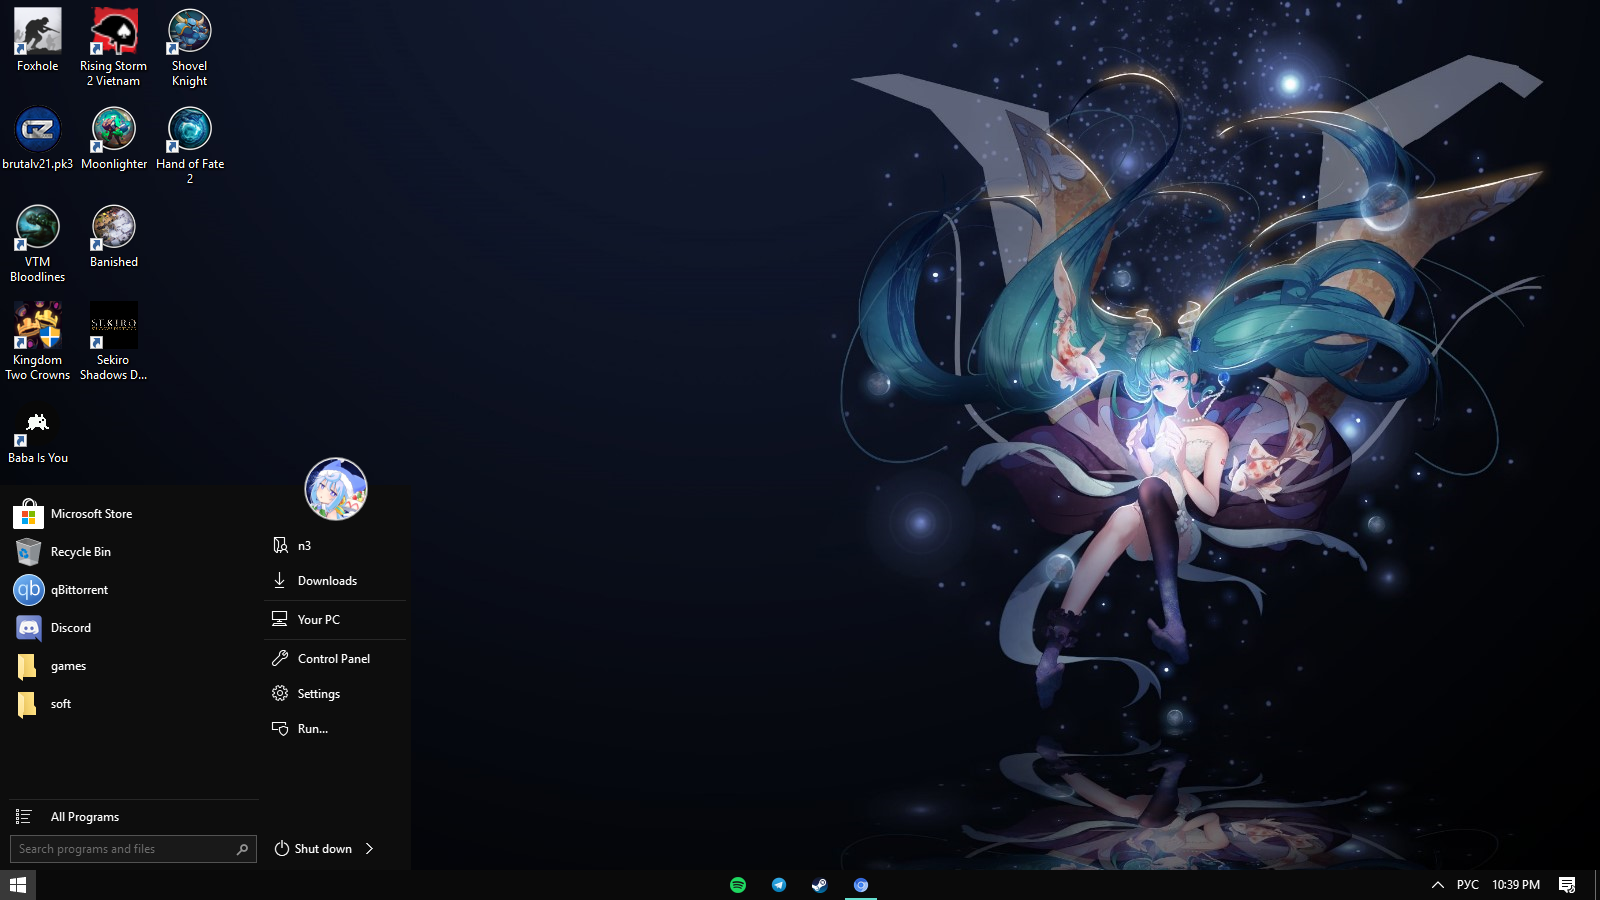Open the Shovel Knight desktop icon
The image size is (1600, 900).
189,47
